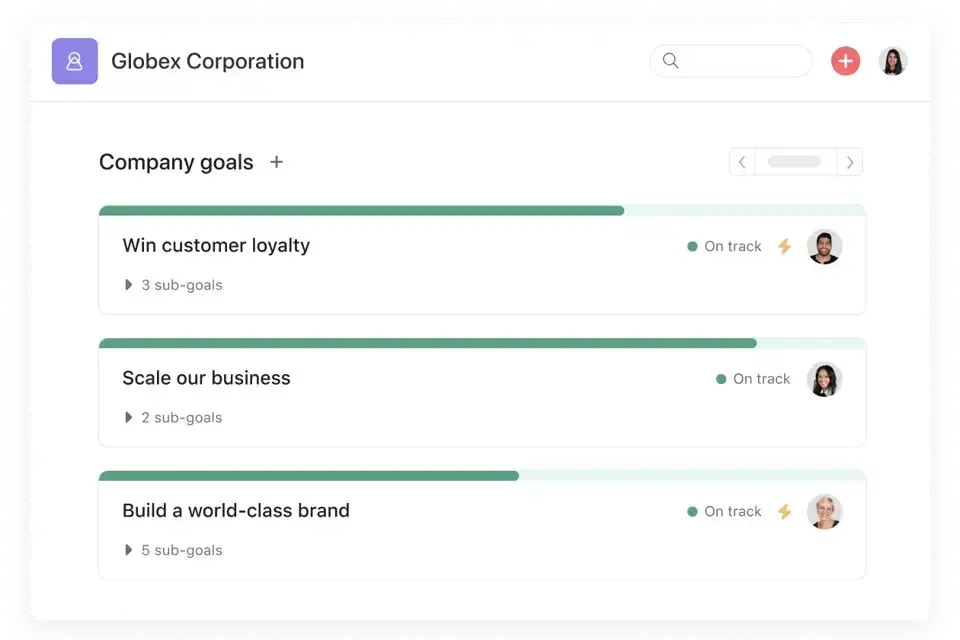Click the purple Globex Corporation logo icon

coord(75,61)
